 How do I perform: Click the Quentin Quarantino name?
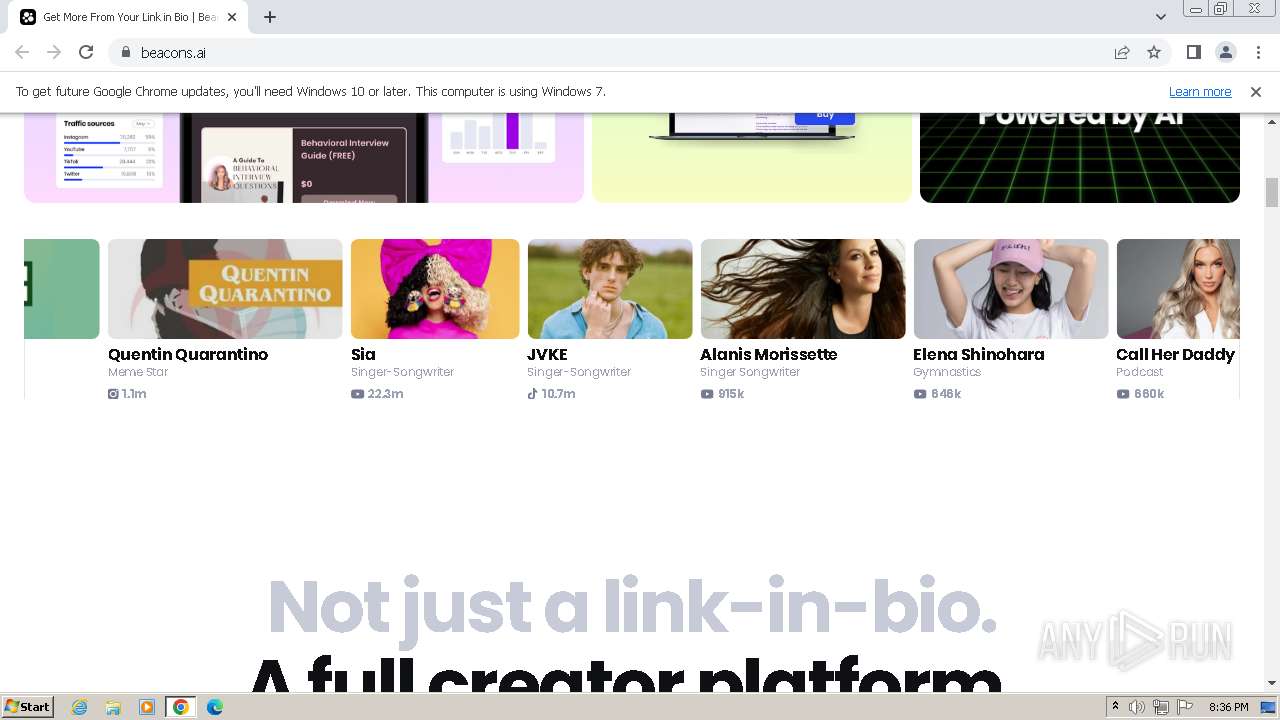(188, 354)
